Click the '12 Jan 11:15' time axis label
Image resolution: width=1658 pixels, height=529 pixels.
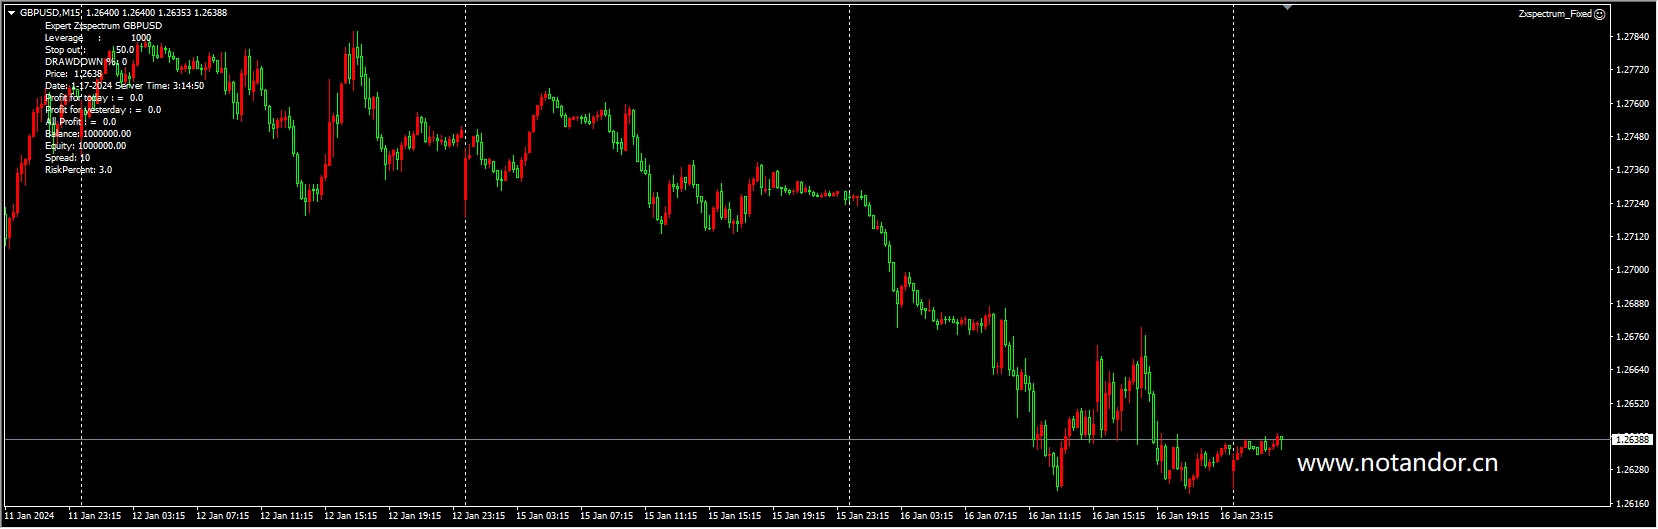[x=287, y=517]
